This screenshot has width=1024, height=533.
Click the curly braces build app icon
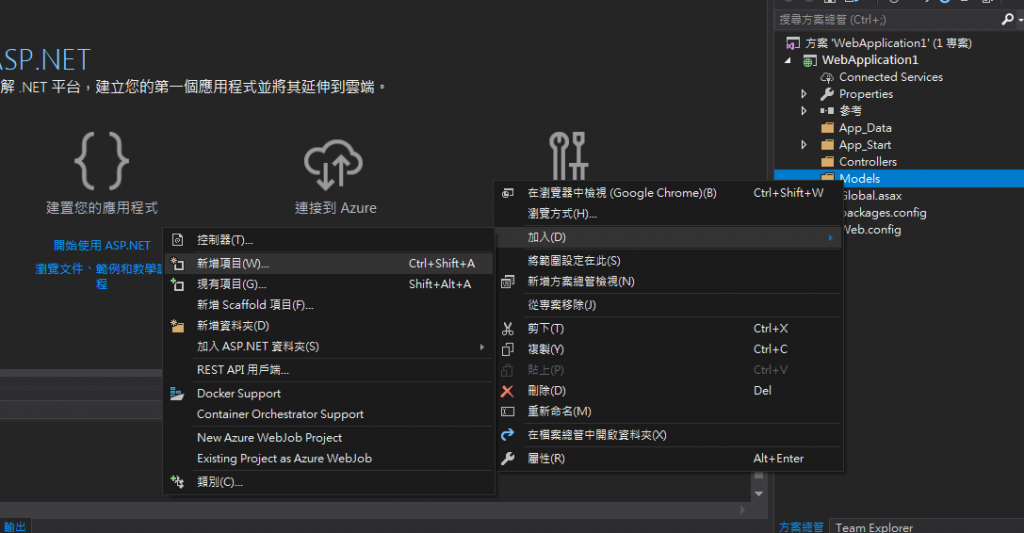tap(101, 161)
